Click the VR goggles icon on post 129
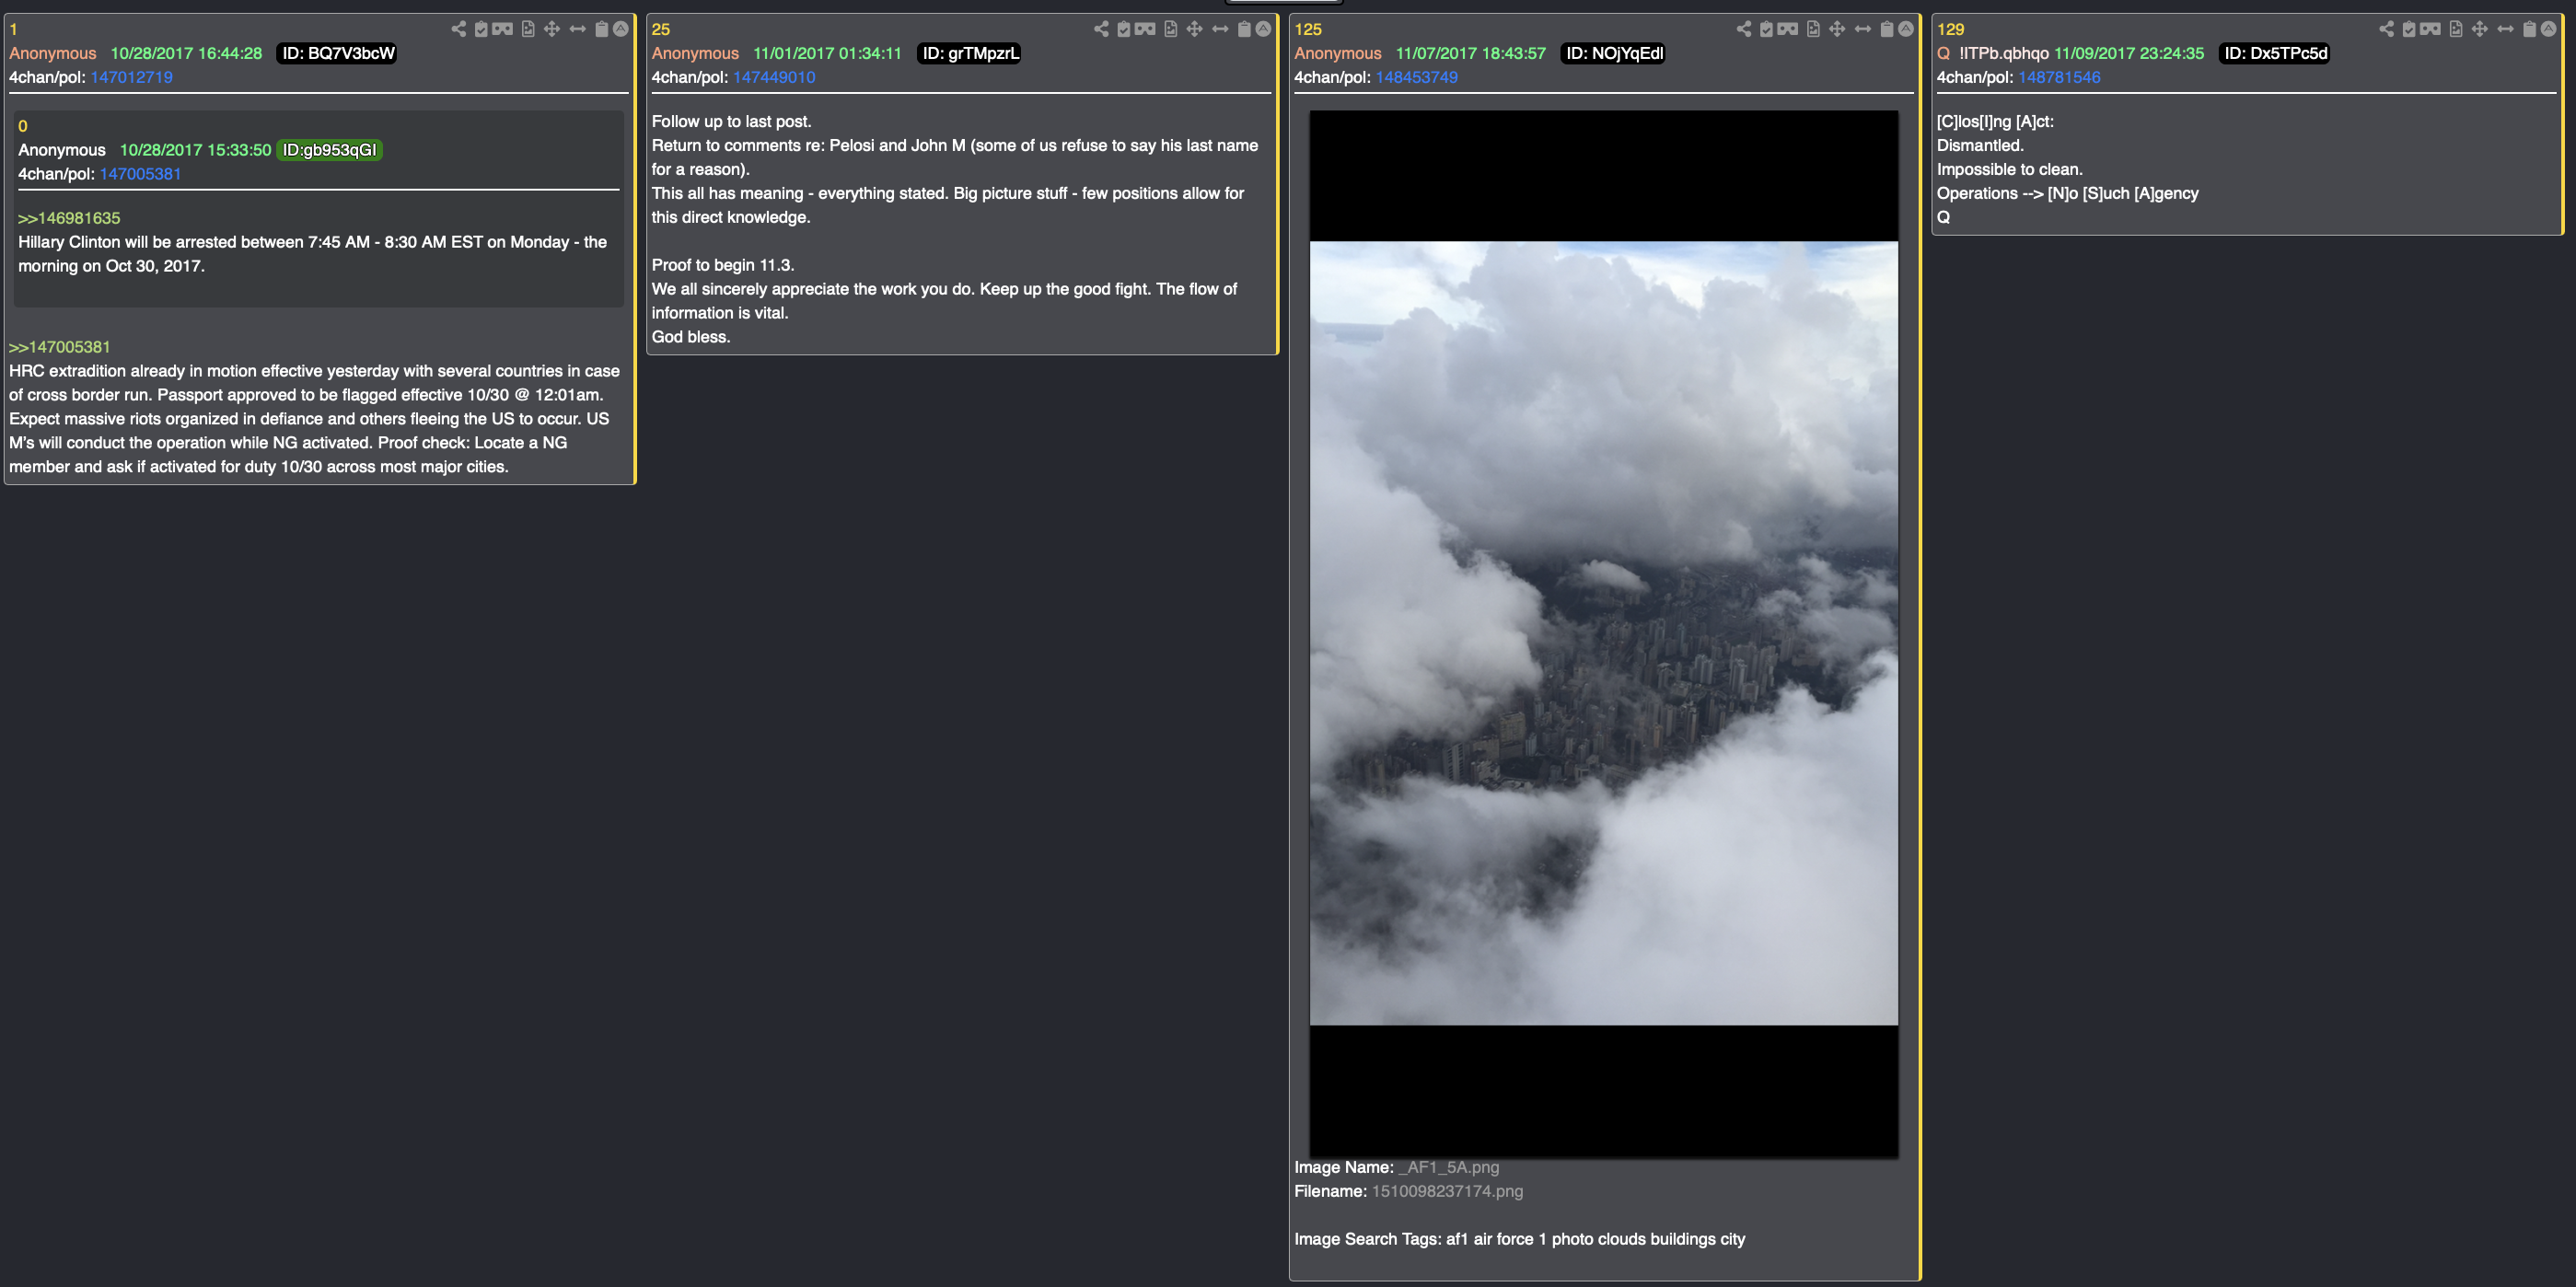This screenshot has width=2576, height=1287. click(x=2431, y=29)
